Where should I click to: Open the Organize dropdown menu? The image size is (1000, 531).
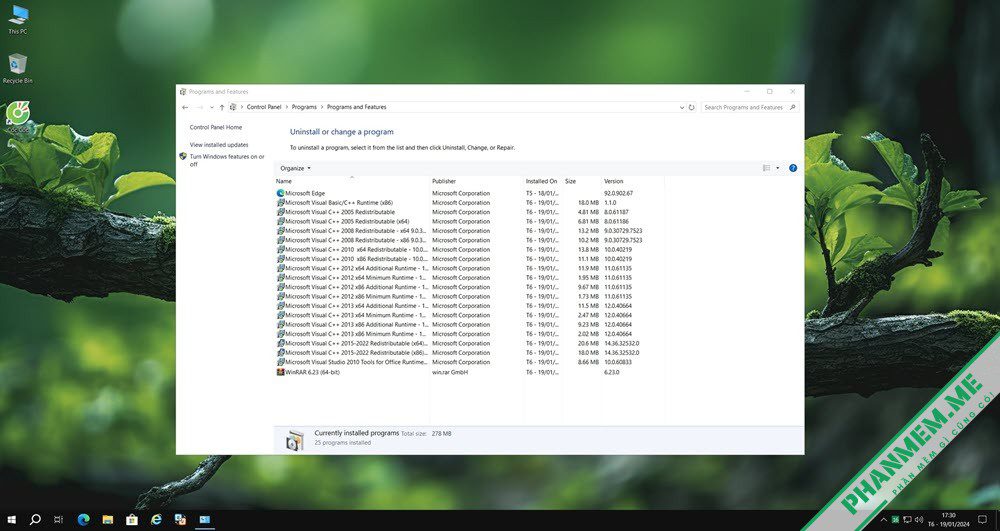(x=295, y=168)
